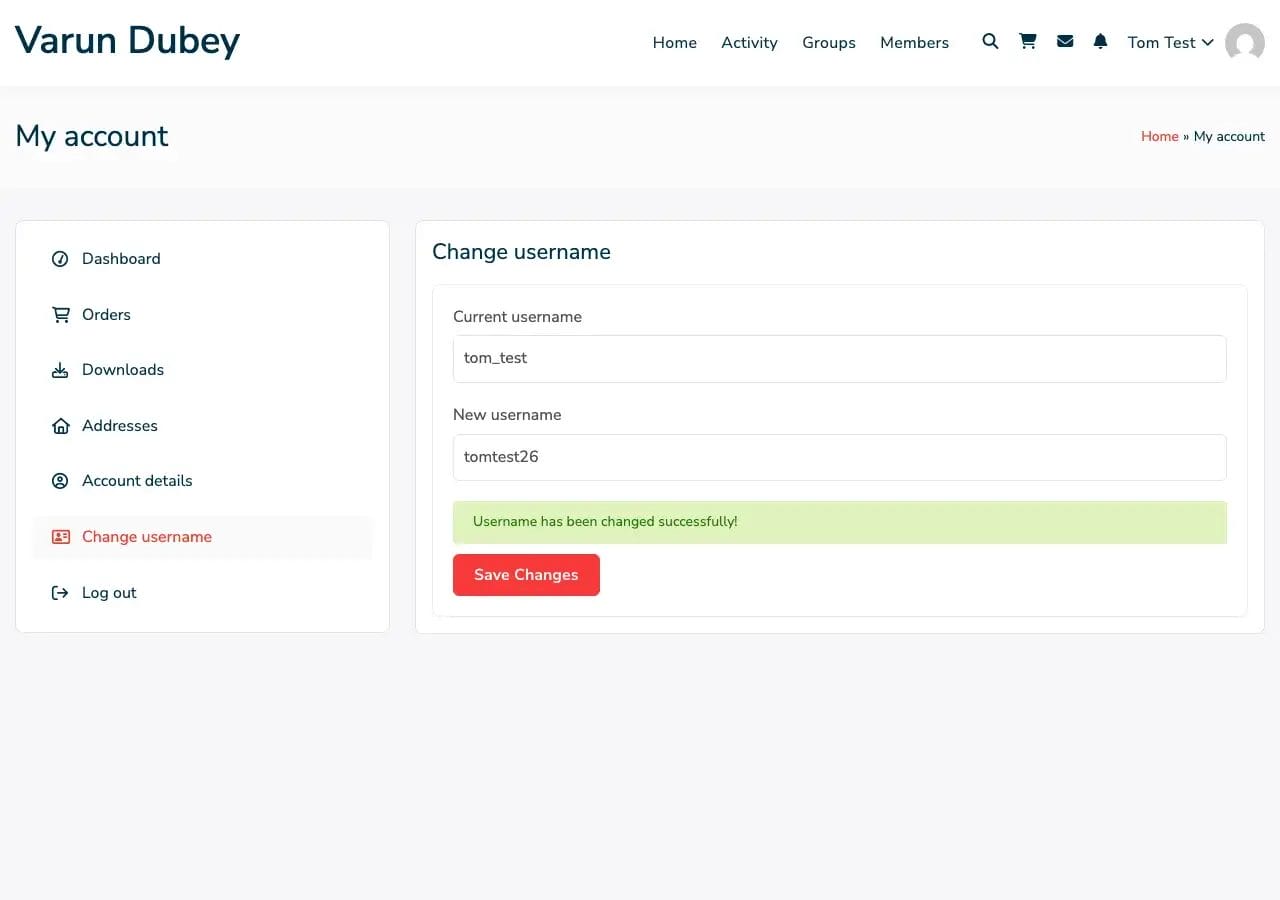Click the shopping cart icon in header
1280x900 pixels.
point(1027,42)
